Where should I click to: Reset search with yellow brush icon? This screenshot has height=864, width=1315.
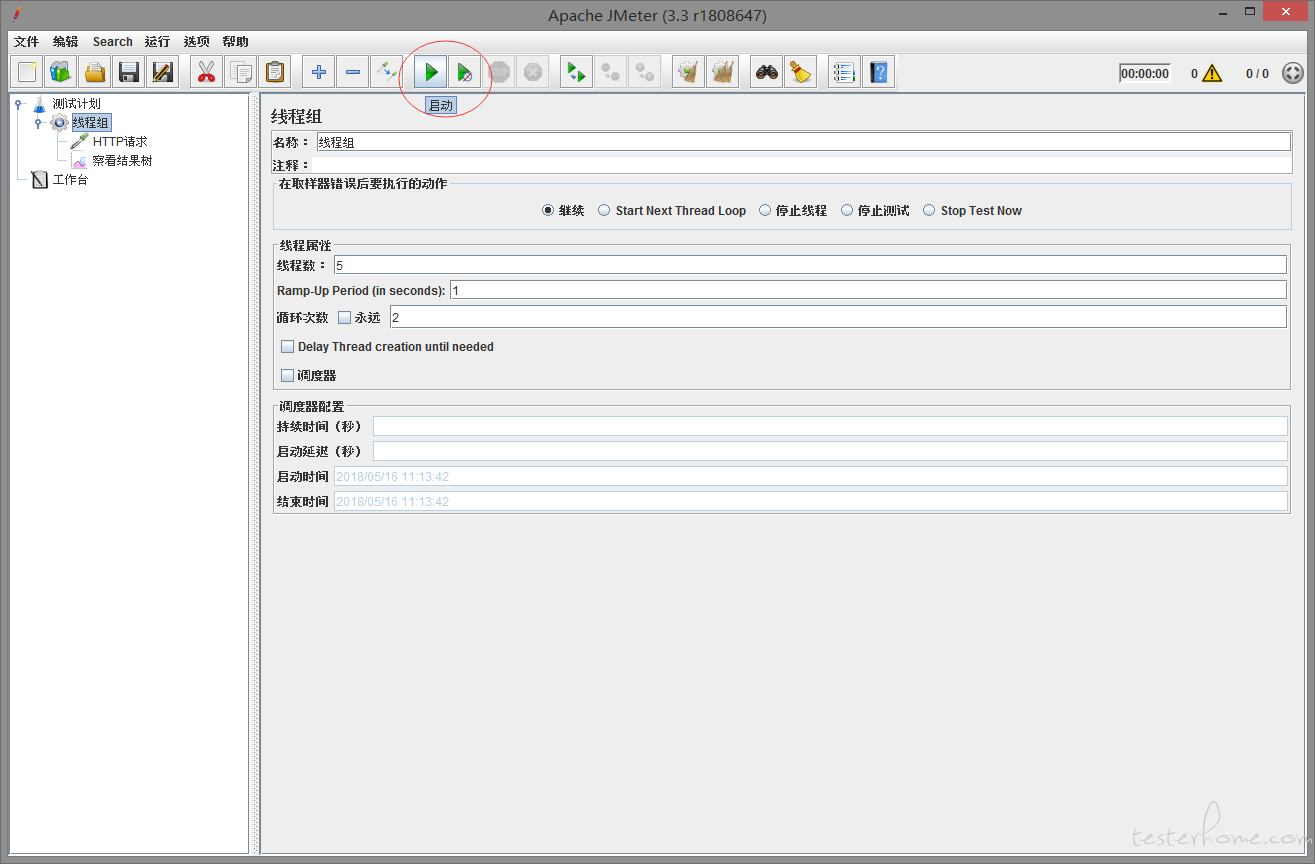(x=800, y=72)
